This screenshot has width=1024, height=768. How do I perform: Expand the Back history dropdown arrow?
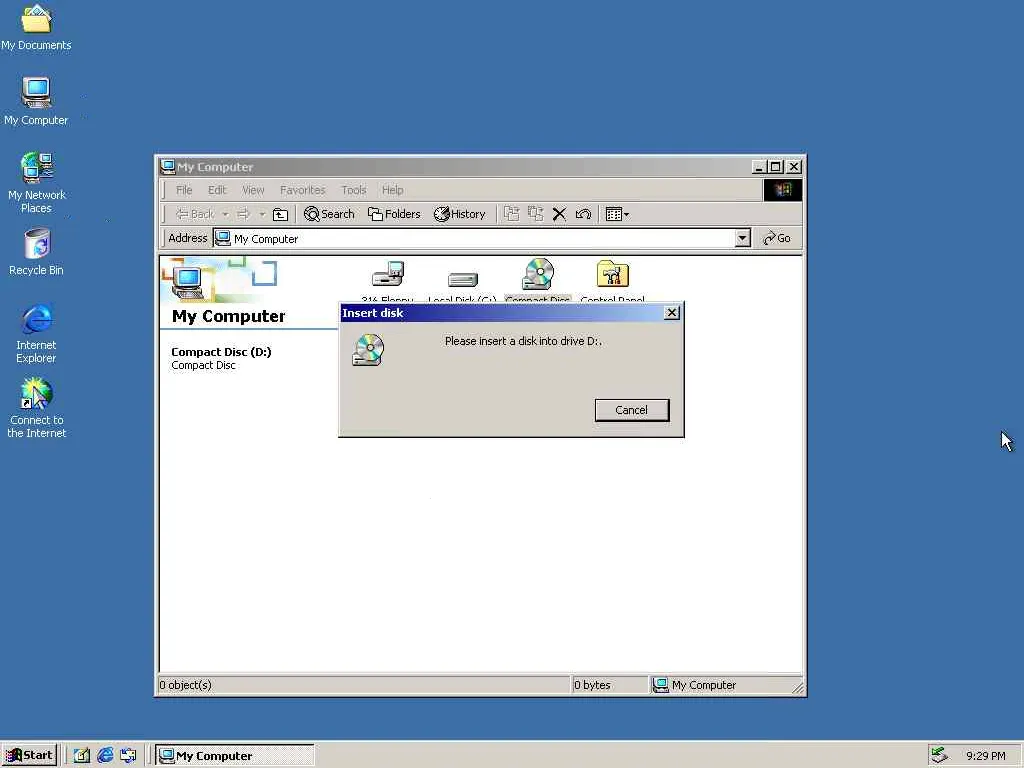tap(225, 214)
